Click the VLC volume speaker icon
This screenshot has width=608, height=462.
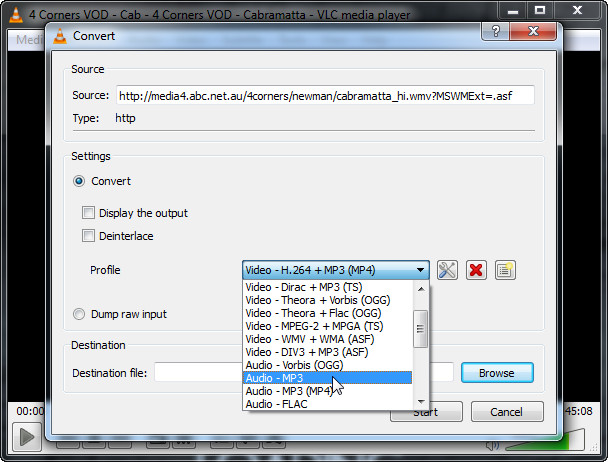[493, 445]
